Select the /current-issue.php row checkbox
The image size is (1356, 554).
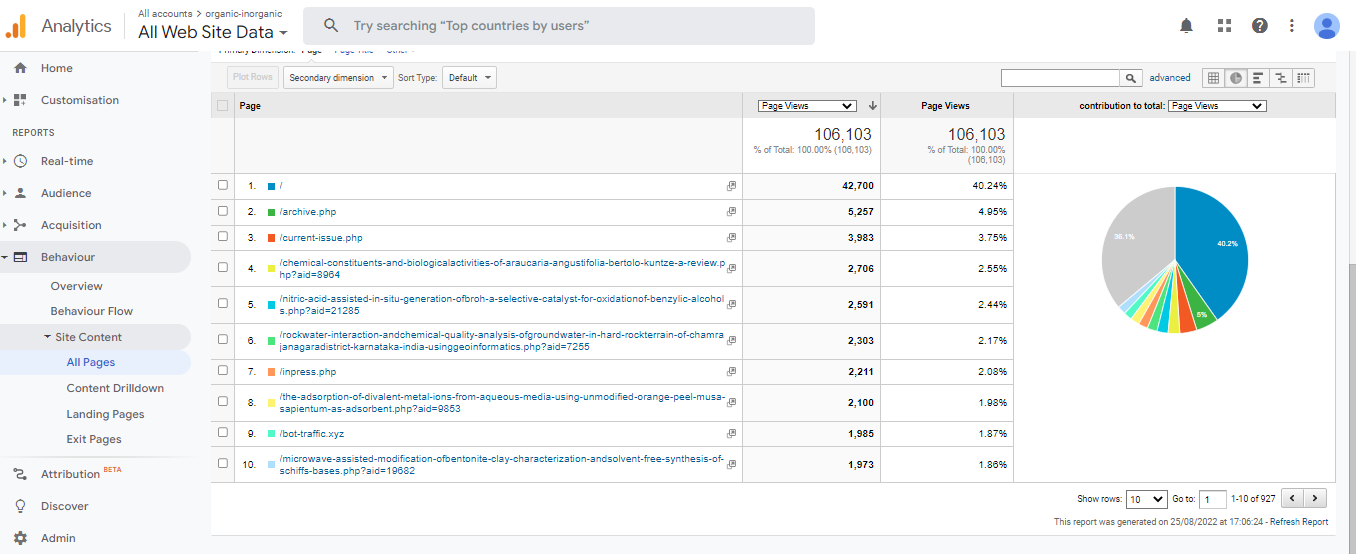[223, 238]
